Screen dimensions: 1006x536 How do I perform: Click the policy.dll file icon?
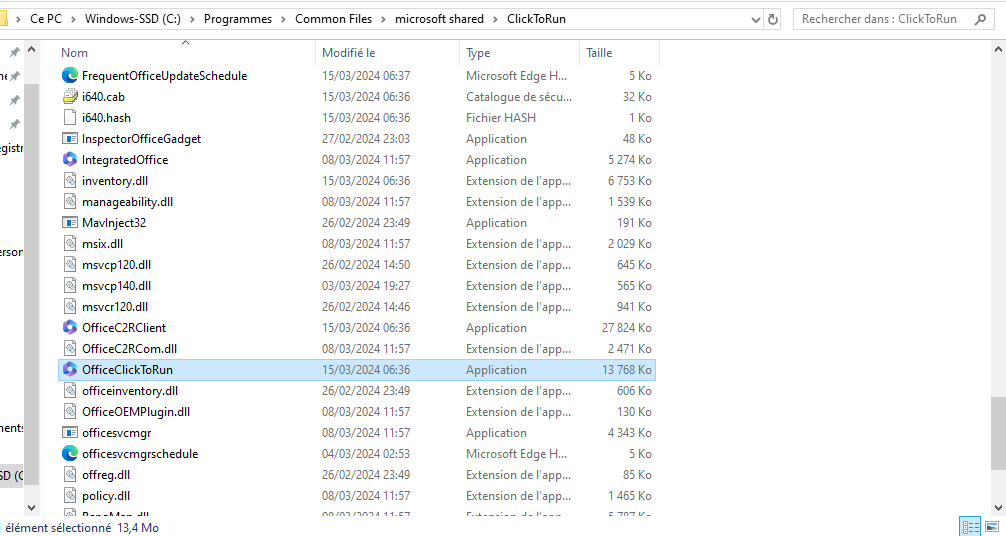[70, 496]
